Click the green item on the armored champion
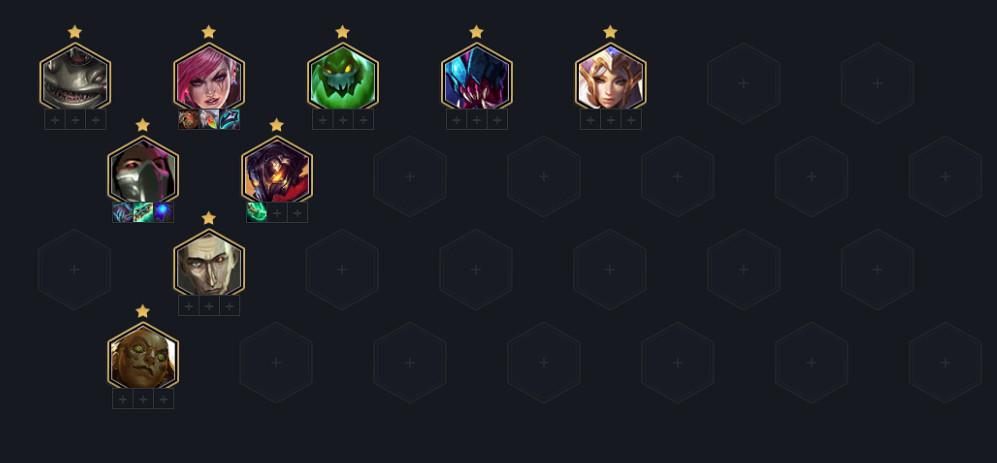This screenshot has height=463, width=997. 256,212
